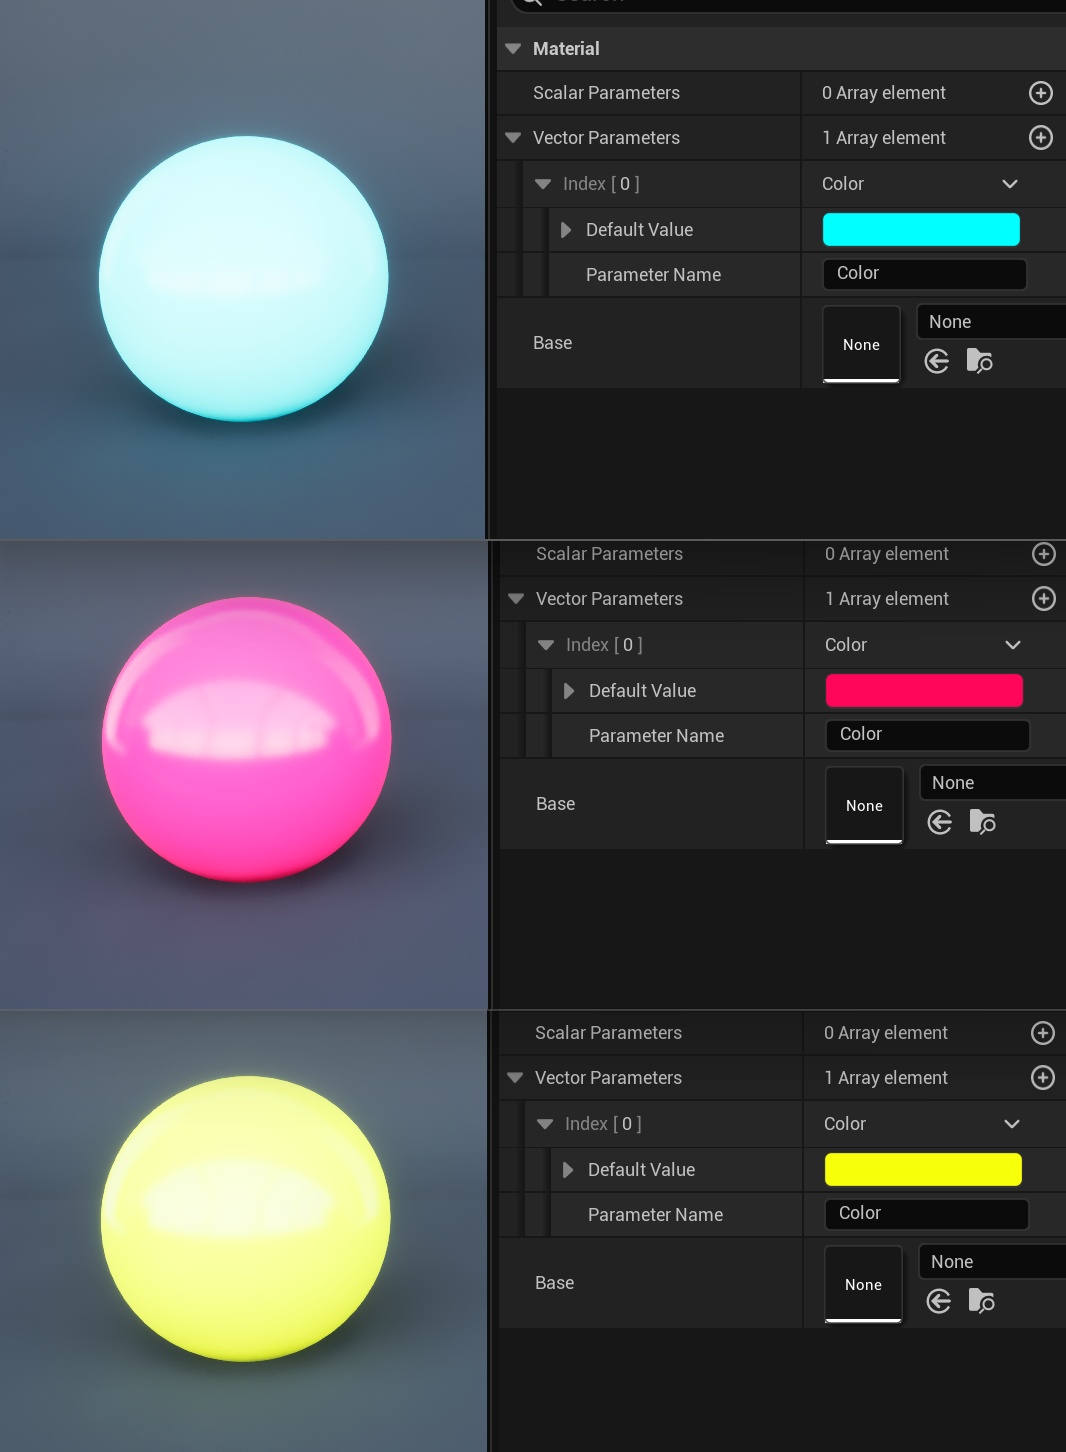This screenshot has width=1066, height=1452.
Task: Add Vector Parameters element in cyan sphere panel
Action: tap(1040, 138)
